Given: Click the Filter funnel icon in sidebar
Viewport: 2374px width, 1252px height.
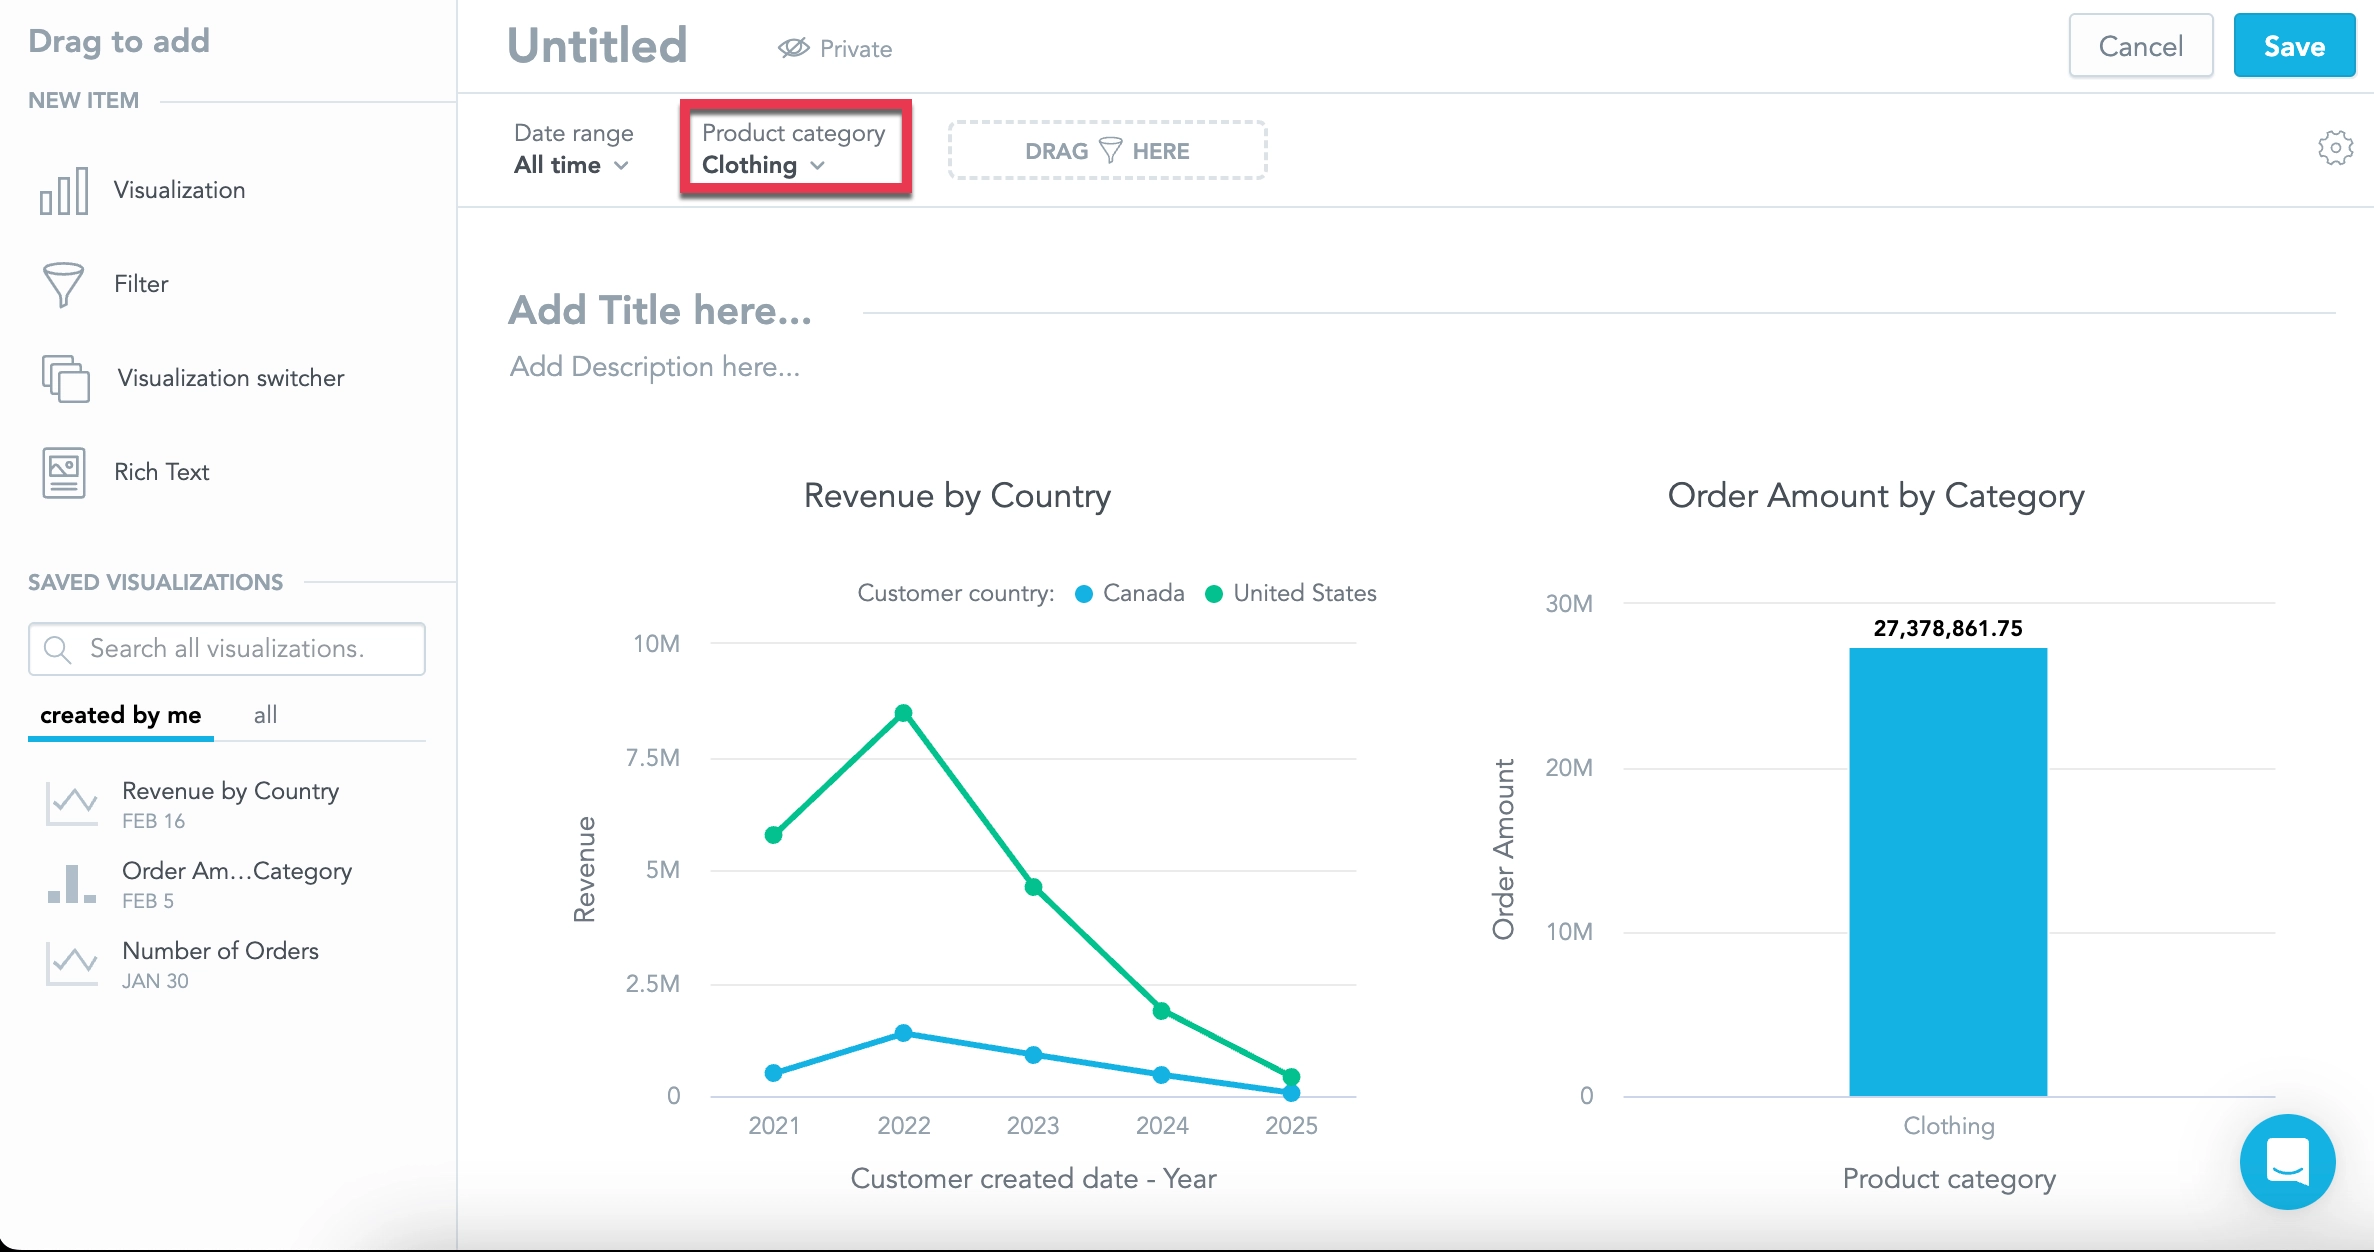Looking at the screenshot, I should (x=64, y=284).
